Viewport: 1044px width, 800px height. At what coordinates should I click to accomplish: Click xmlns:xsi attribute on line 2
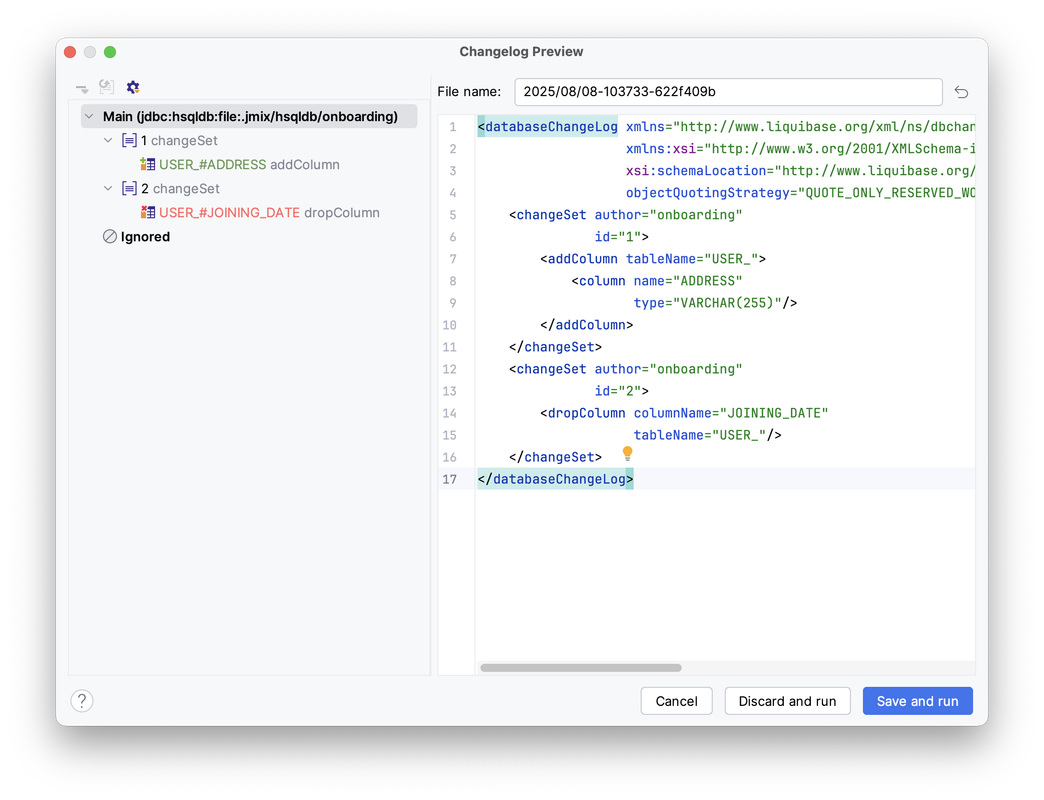coord(800,149)
